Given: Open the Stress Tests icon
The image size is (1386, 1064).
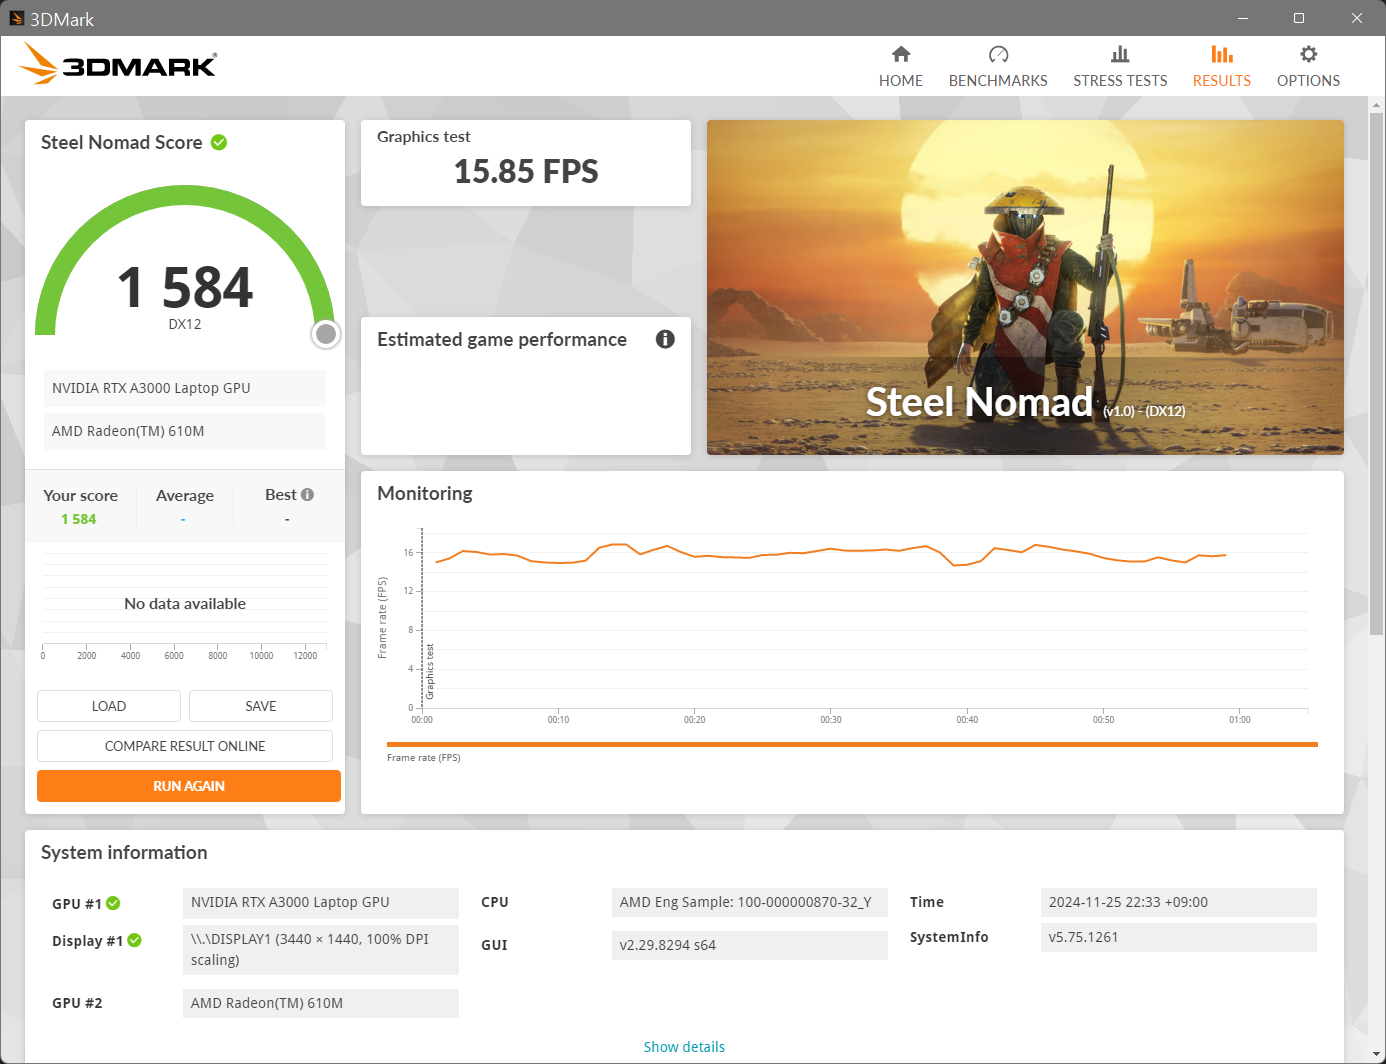Looking at the screenshot, I should tap(1120, 54).
